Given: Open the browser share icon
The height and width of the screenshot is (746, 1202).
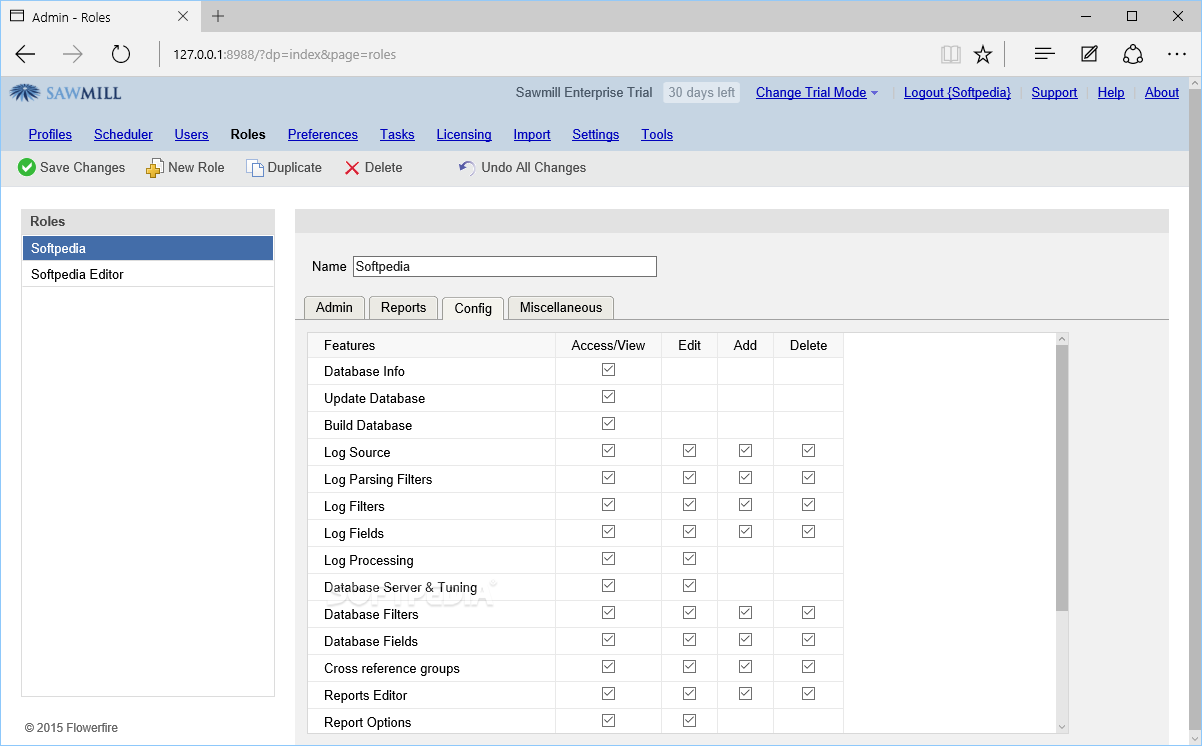Looking at the screenshot, I should coord(1133,54).
